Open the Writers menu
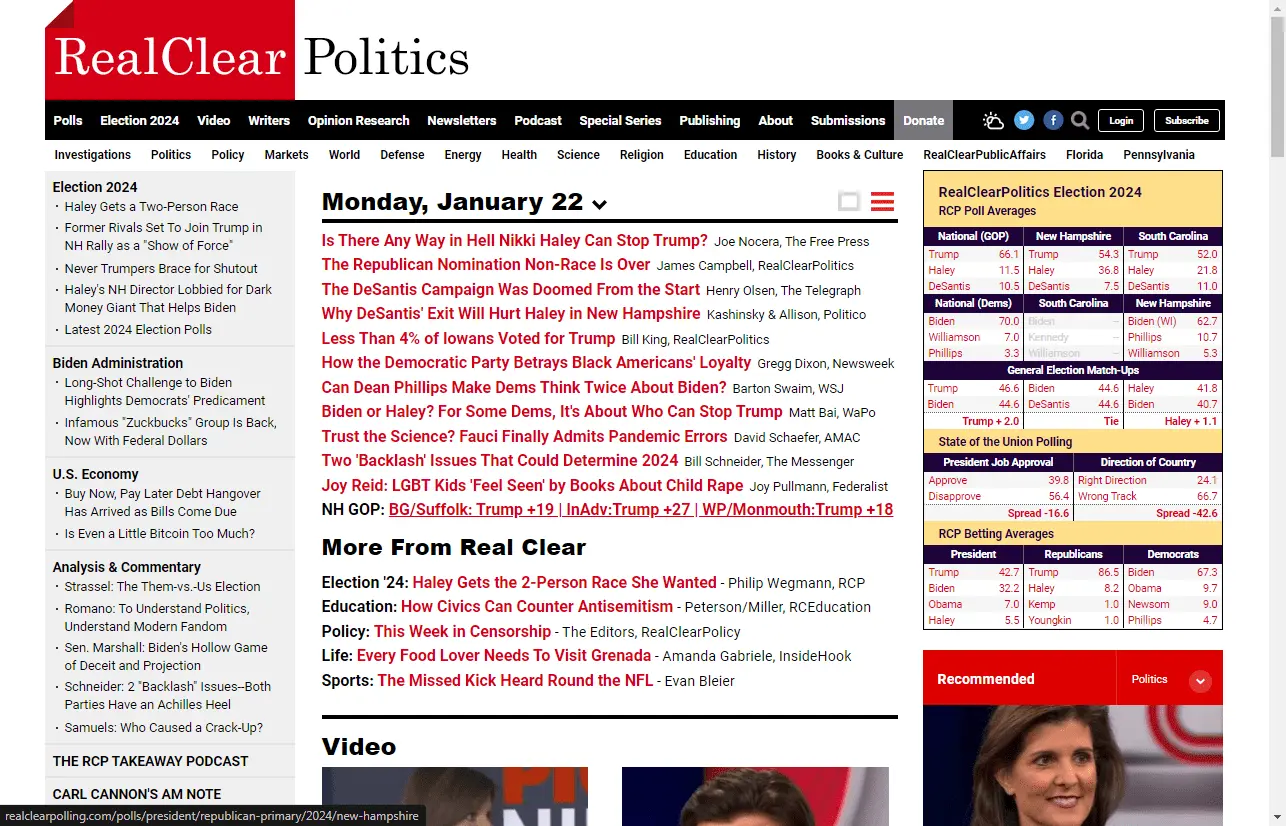The image size is (1286, 826). [269, 120]
